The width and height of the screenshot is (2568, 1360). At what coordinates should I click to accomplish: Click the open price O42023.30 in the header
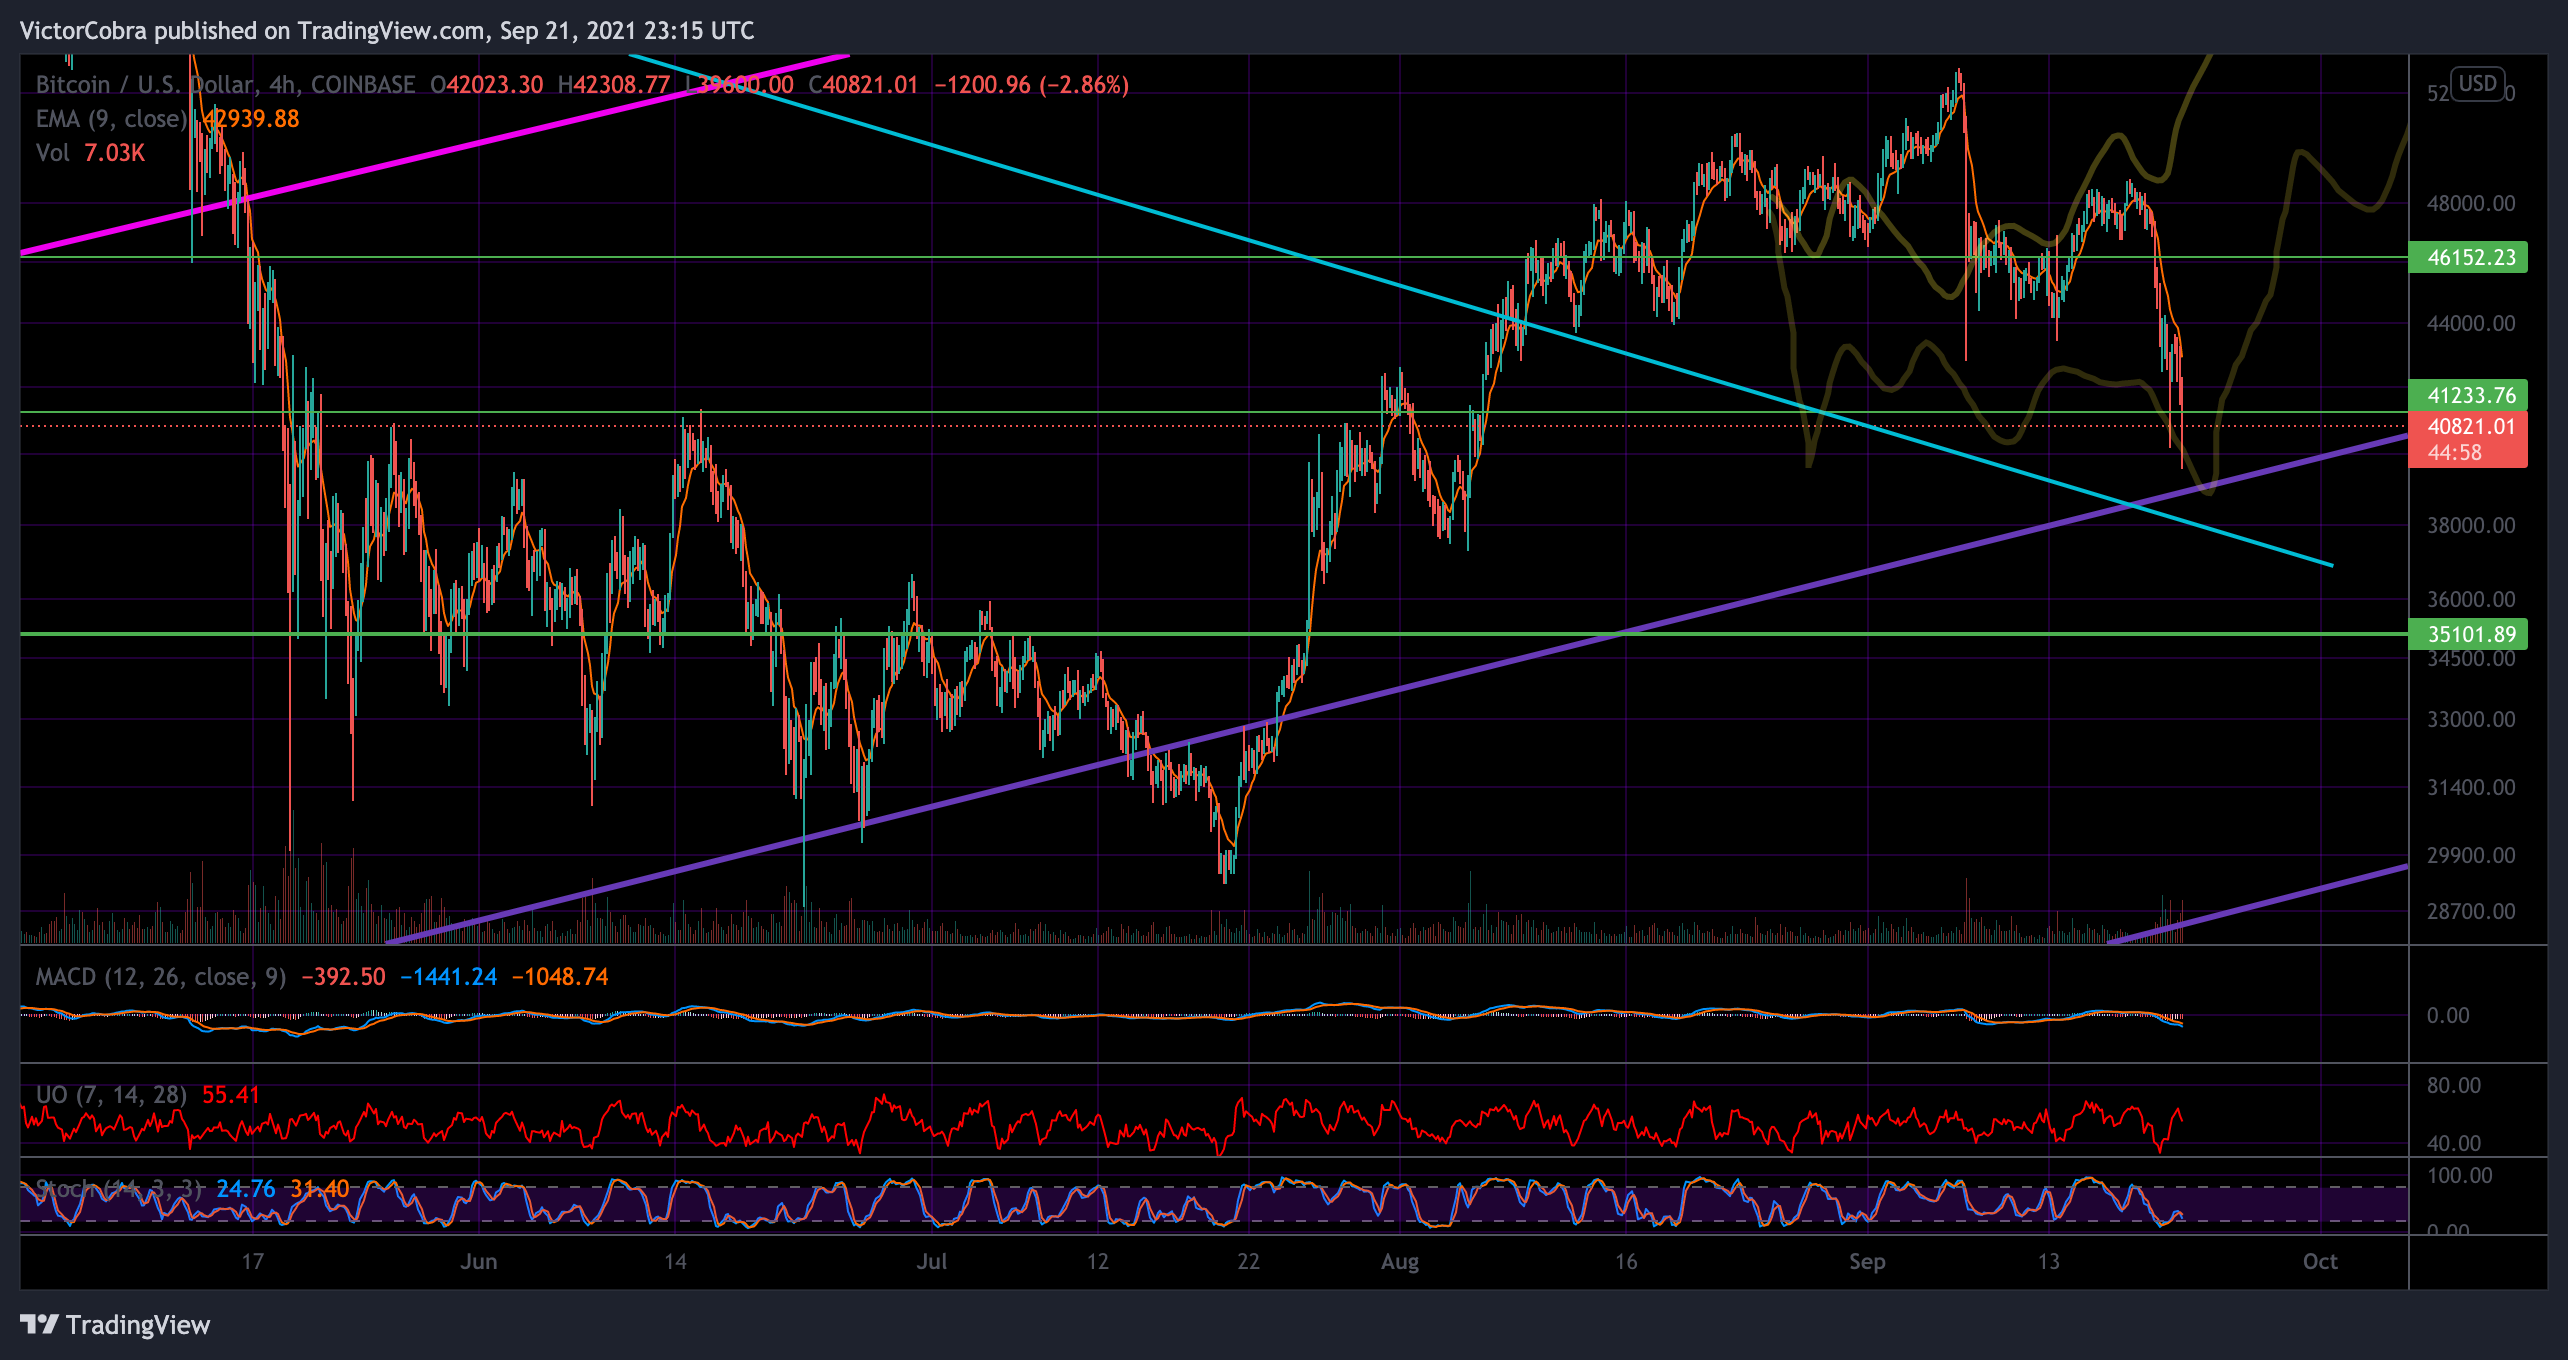[486, 85]
